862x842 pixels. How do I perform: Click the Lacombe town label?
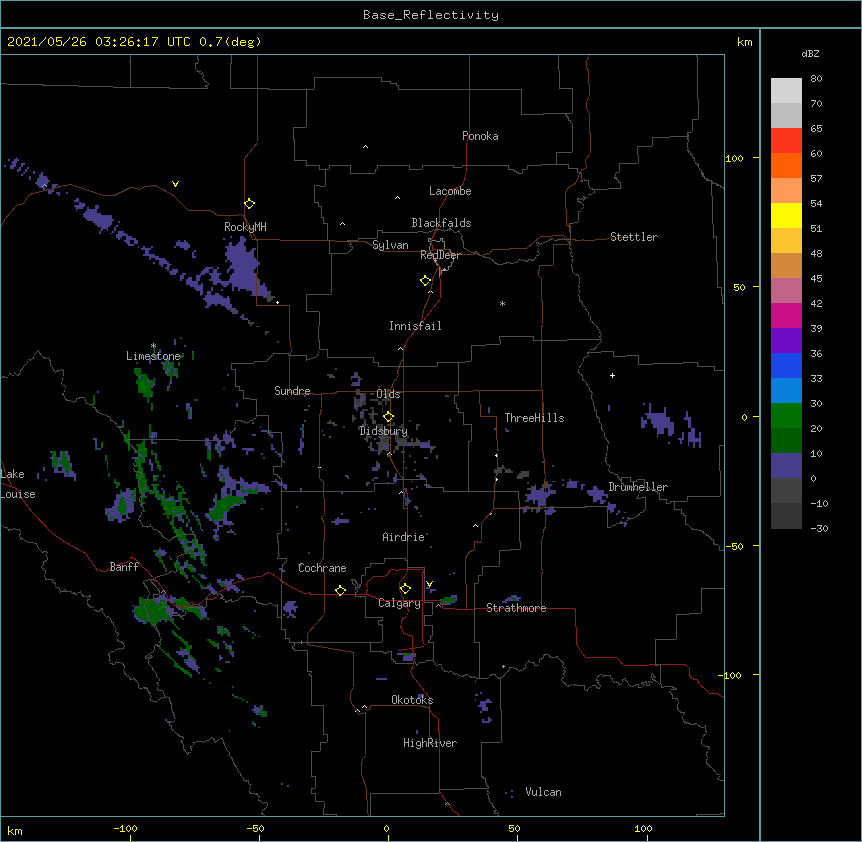(450, 191)
